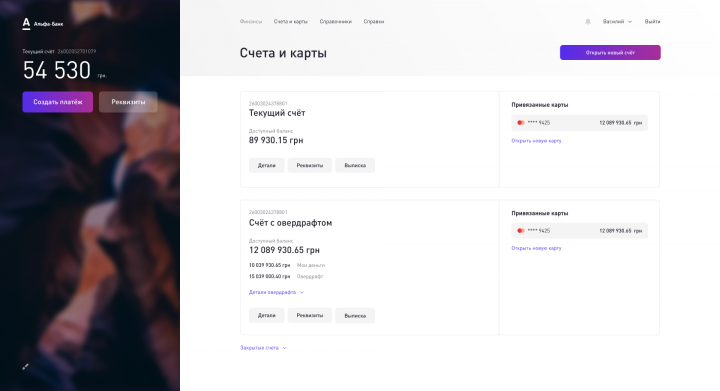Click Открыть новый счёт button
Image resolution: width=720 pixels, height=391 pixels.
click(x=610, y=52)
